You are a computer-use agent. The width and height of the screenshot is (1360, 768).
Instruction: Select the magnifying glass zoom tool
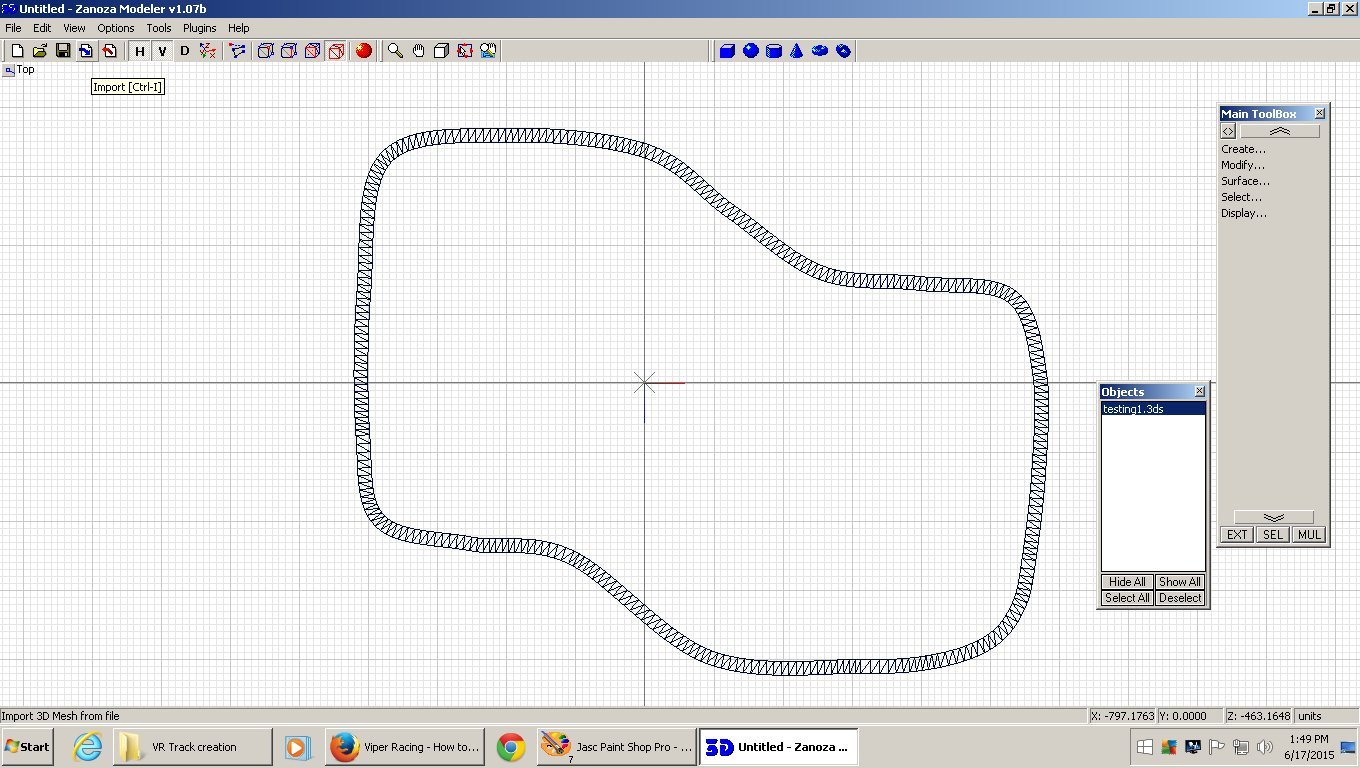point(395,51)
